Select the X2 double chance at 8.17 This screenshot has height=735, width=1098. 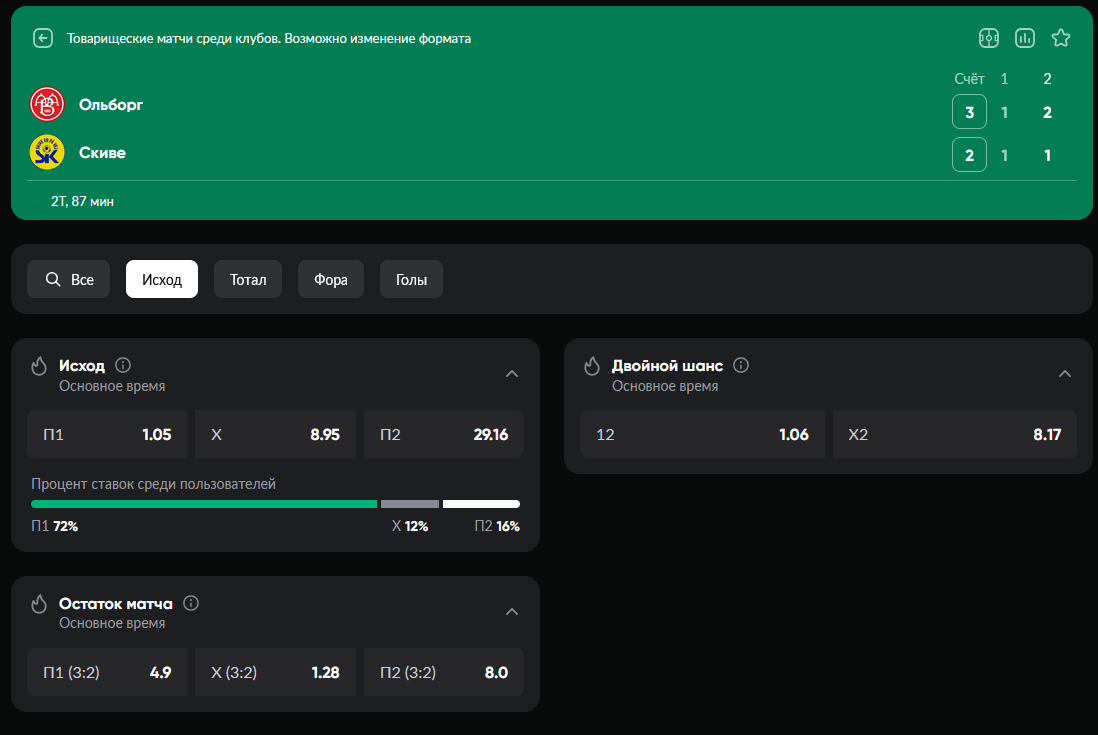point(954,434)
